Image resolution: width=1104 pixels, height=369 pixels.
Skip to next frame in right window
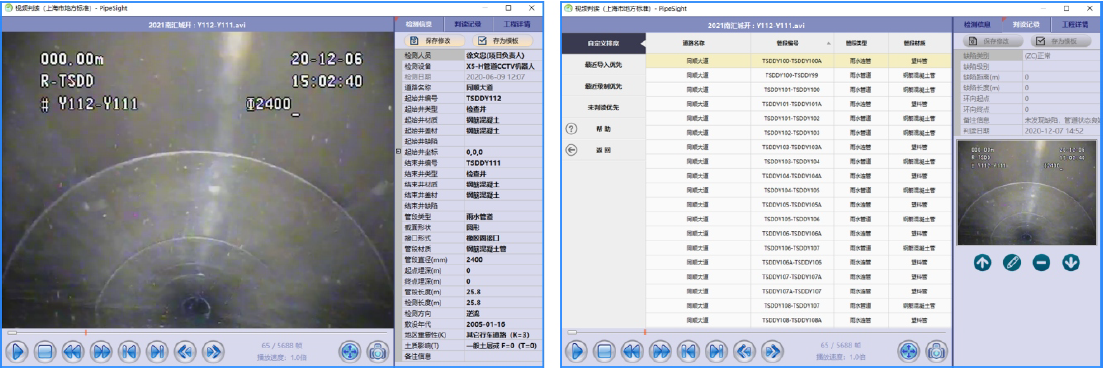point(772,350)
